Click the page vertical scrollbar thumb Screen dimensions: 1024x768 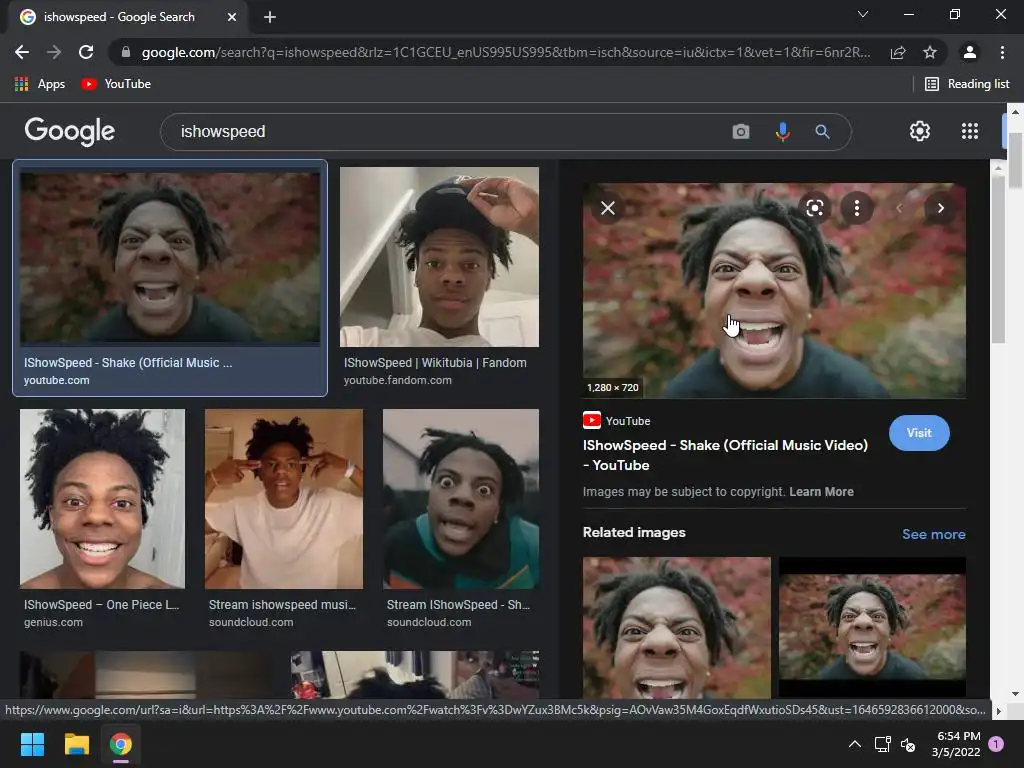[1015, 160]
